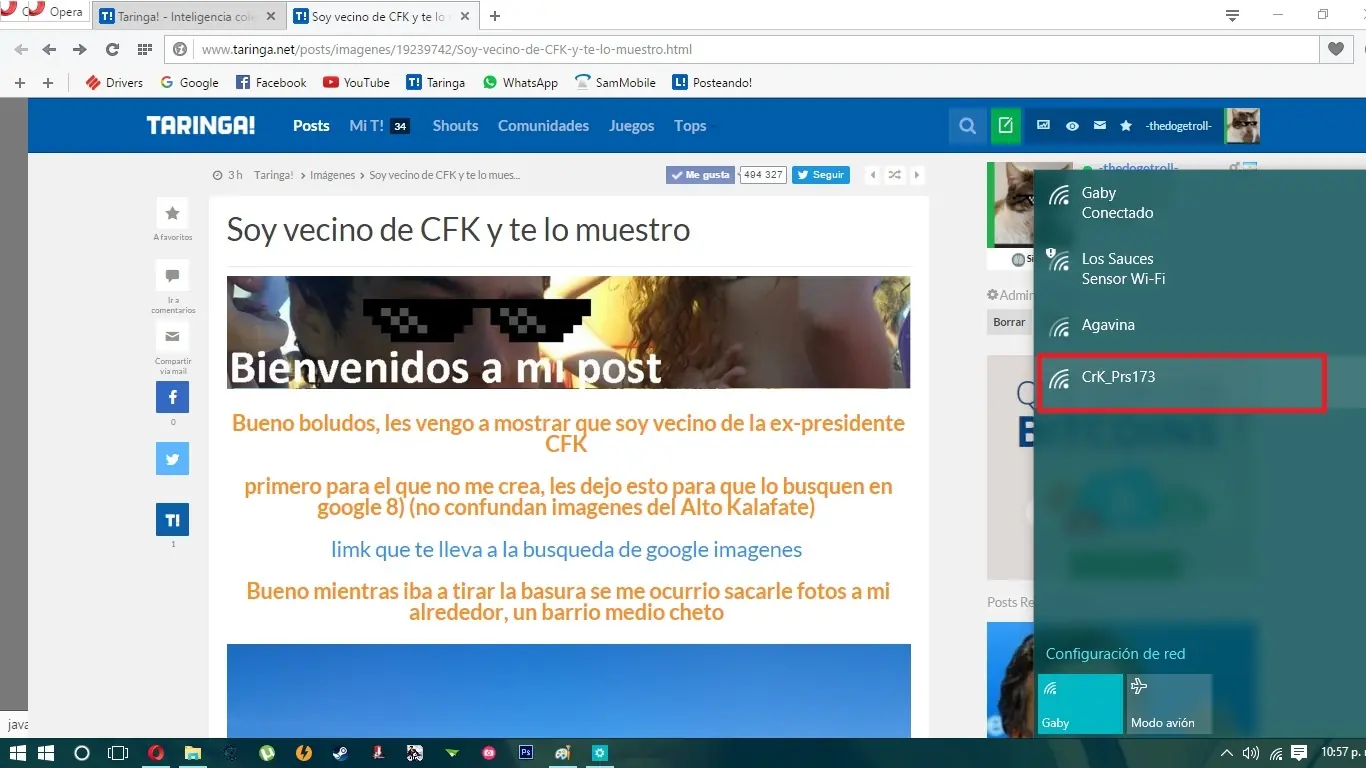The image size is (1366, 768).
Task: Open the Taringa search icon
Action: pyautogui.click(x=967, y=126)
